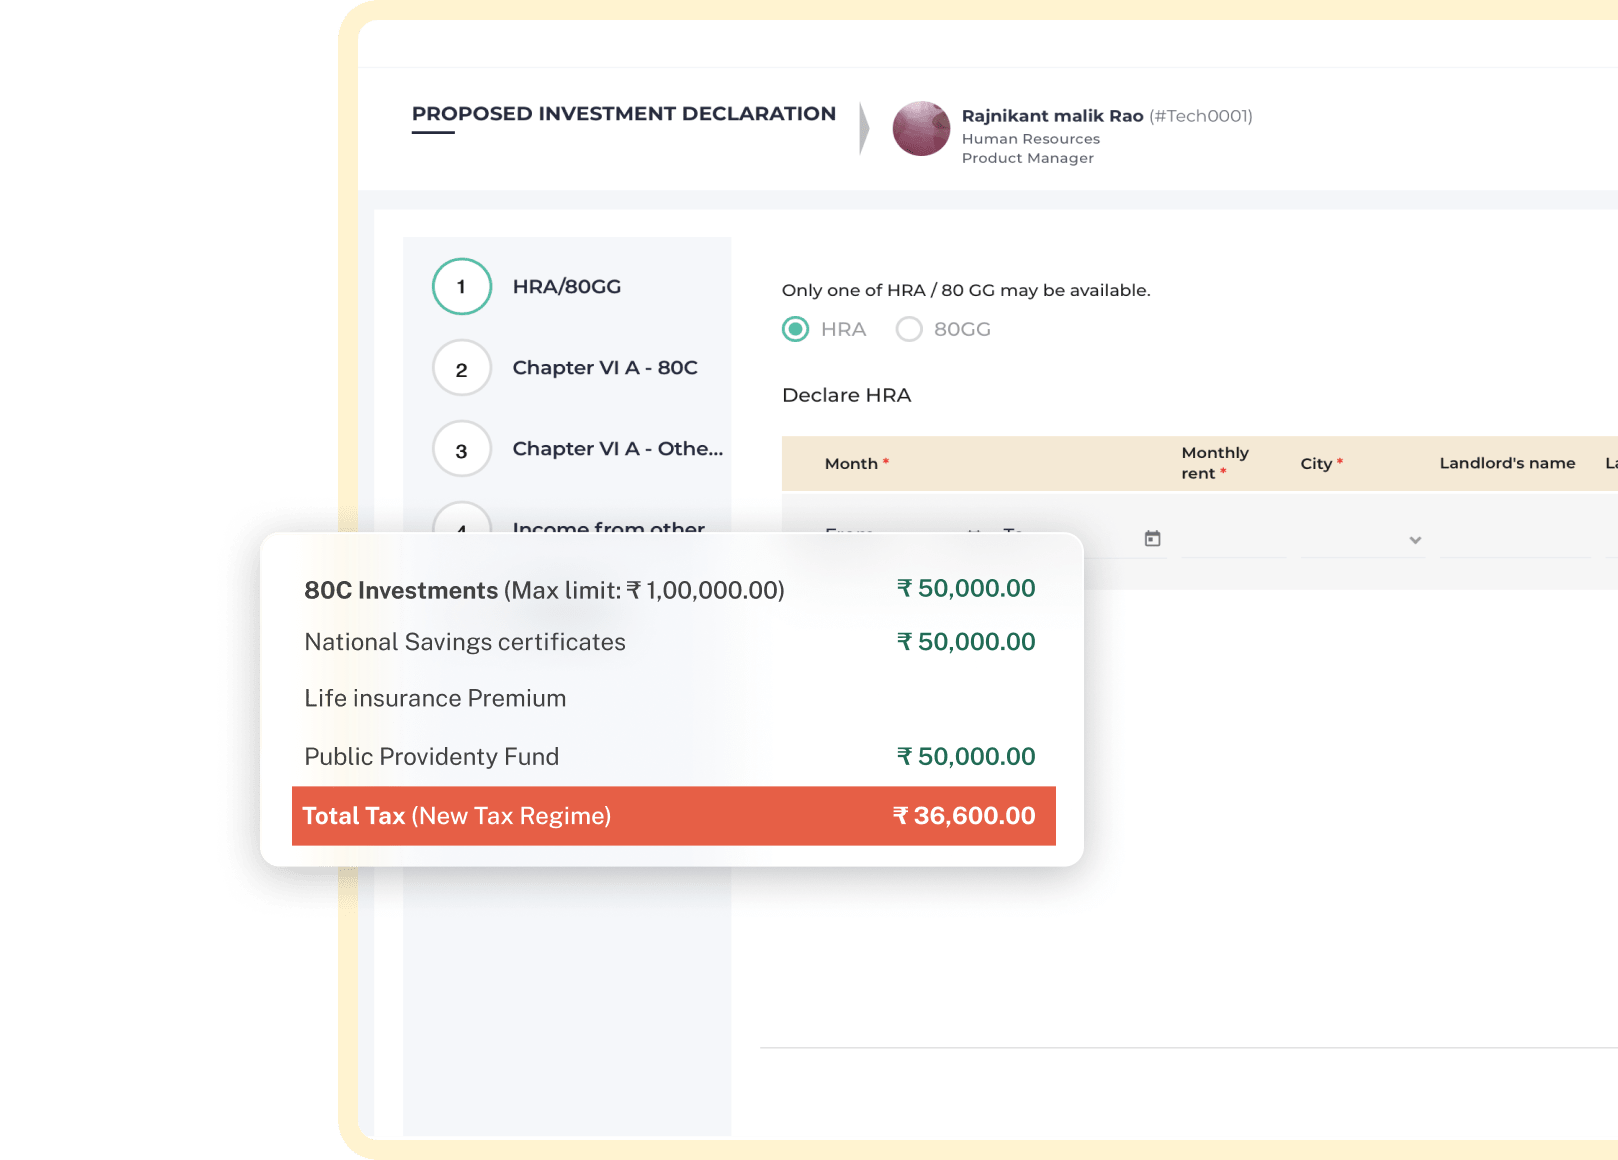Click step 4 circle for Income from other sources
Image resolution: width=1618 pixels, height=1160 pixels.
461,527
